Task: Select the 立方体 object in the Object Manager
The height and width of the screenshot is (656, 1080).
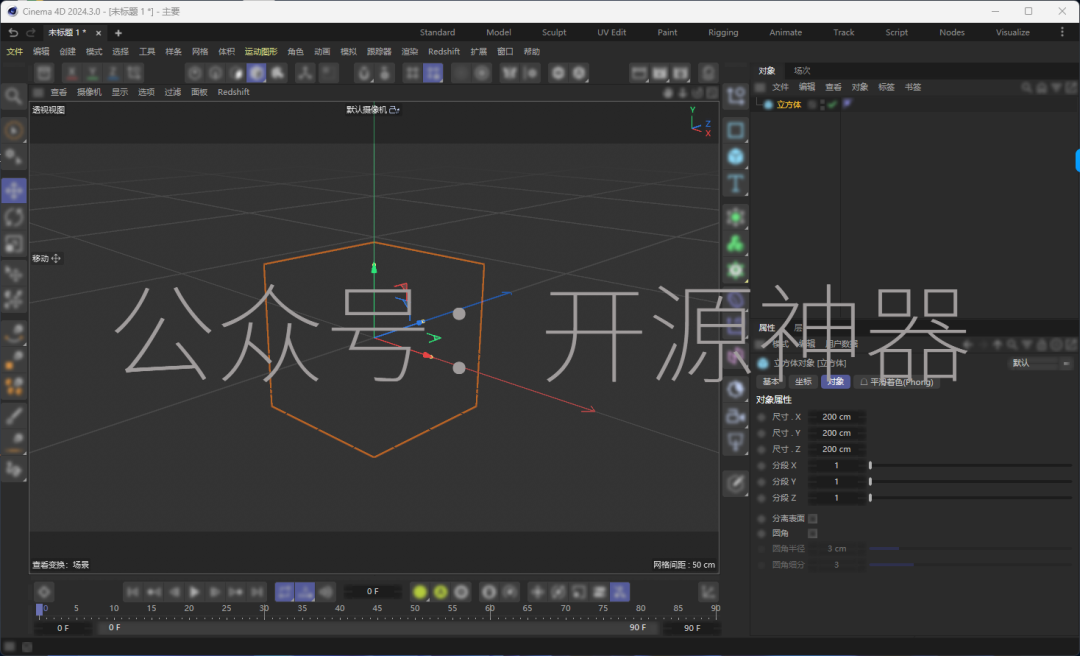Action: 789,105
